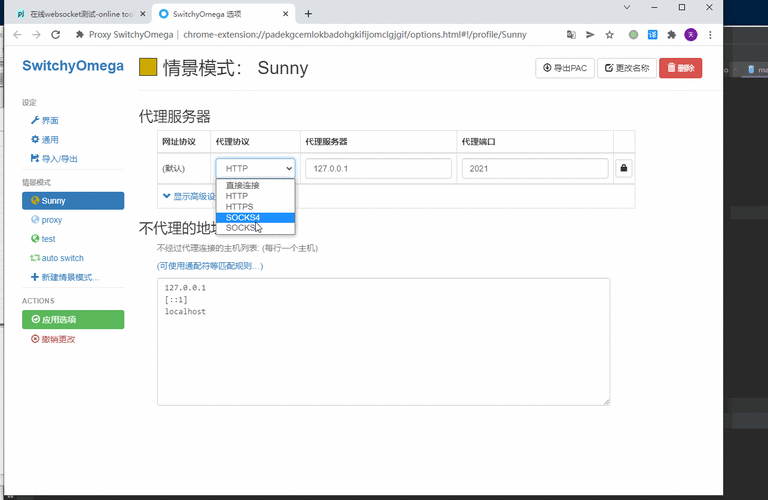This screenshot has height=500, width=768.
Task: Click into the bypass list text area
Action: click(x=384, y=342)
